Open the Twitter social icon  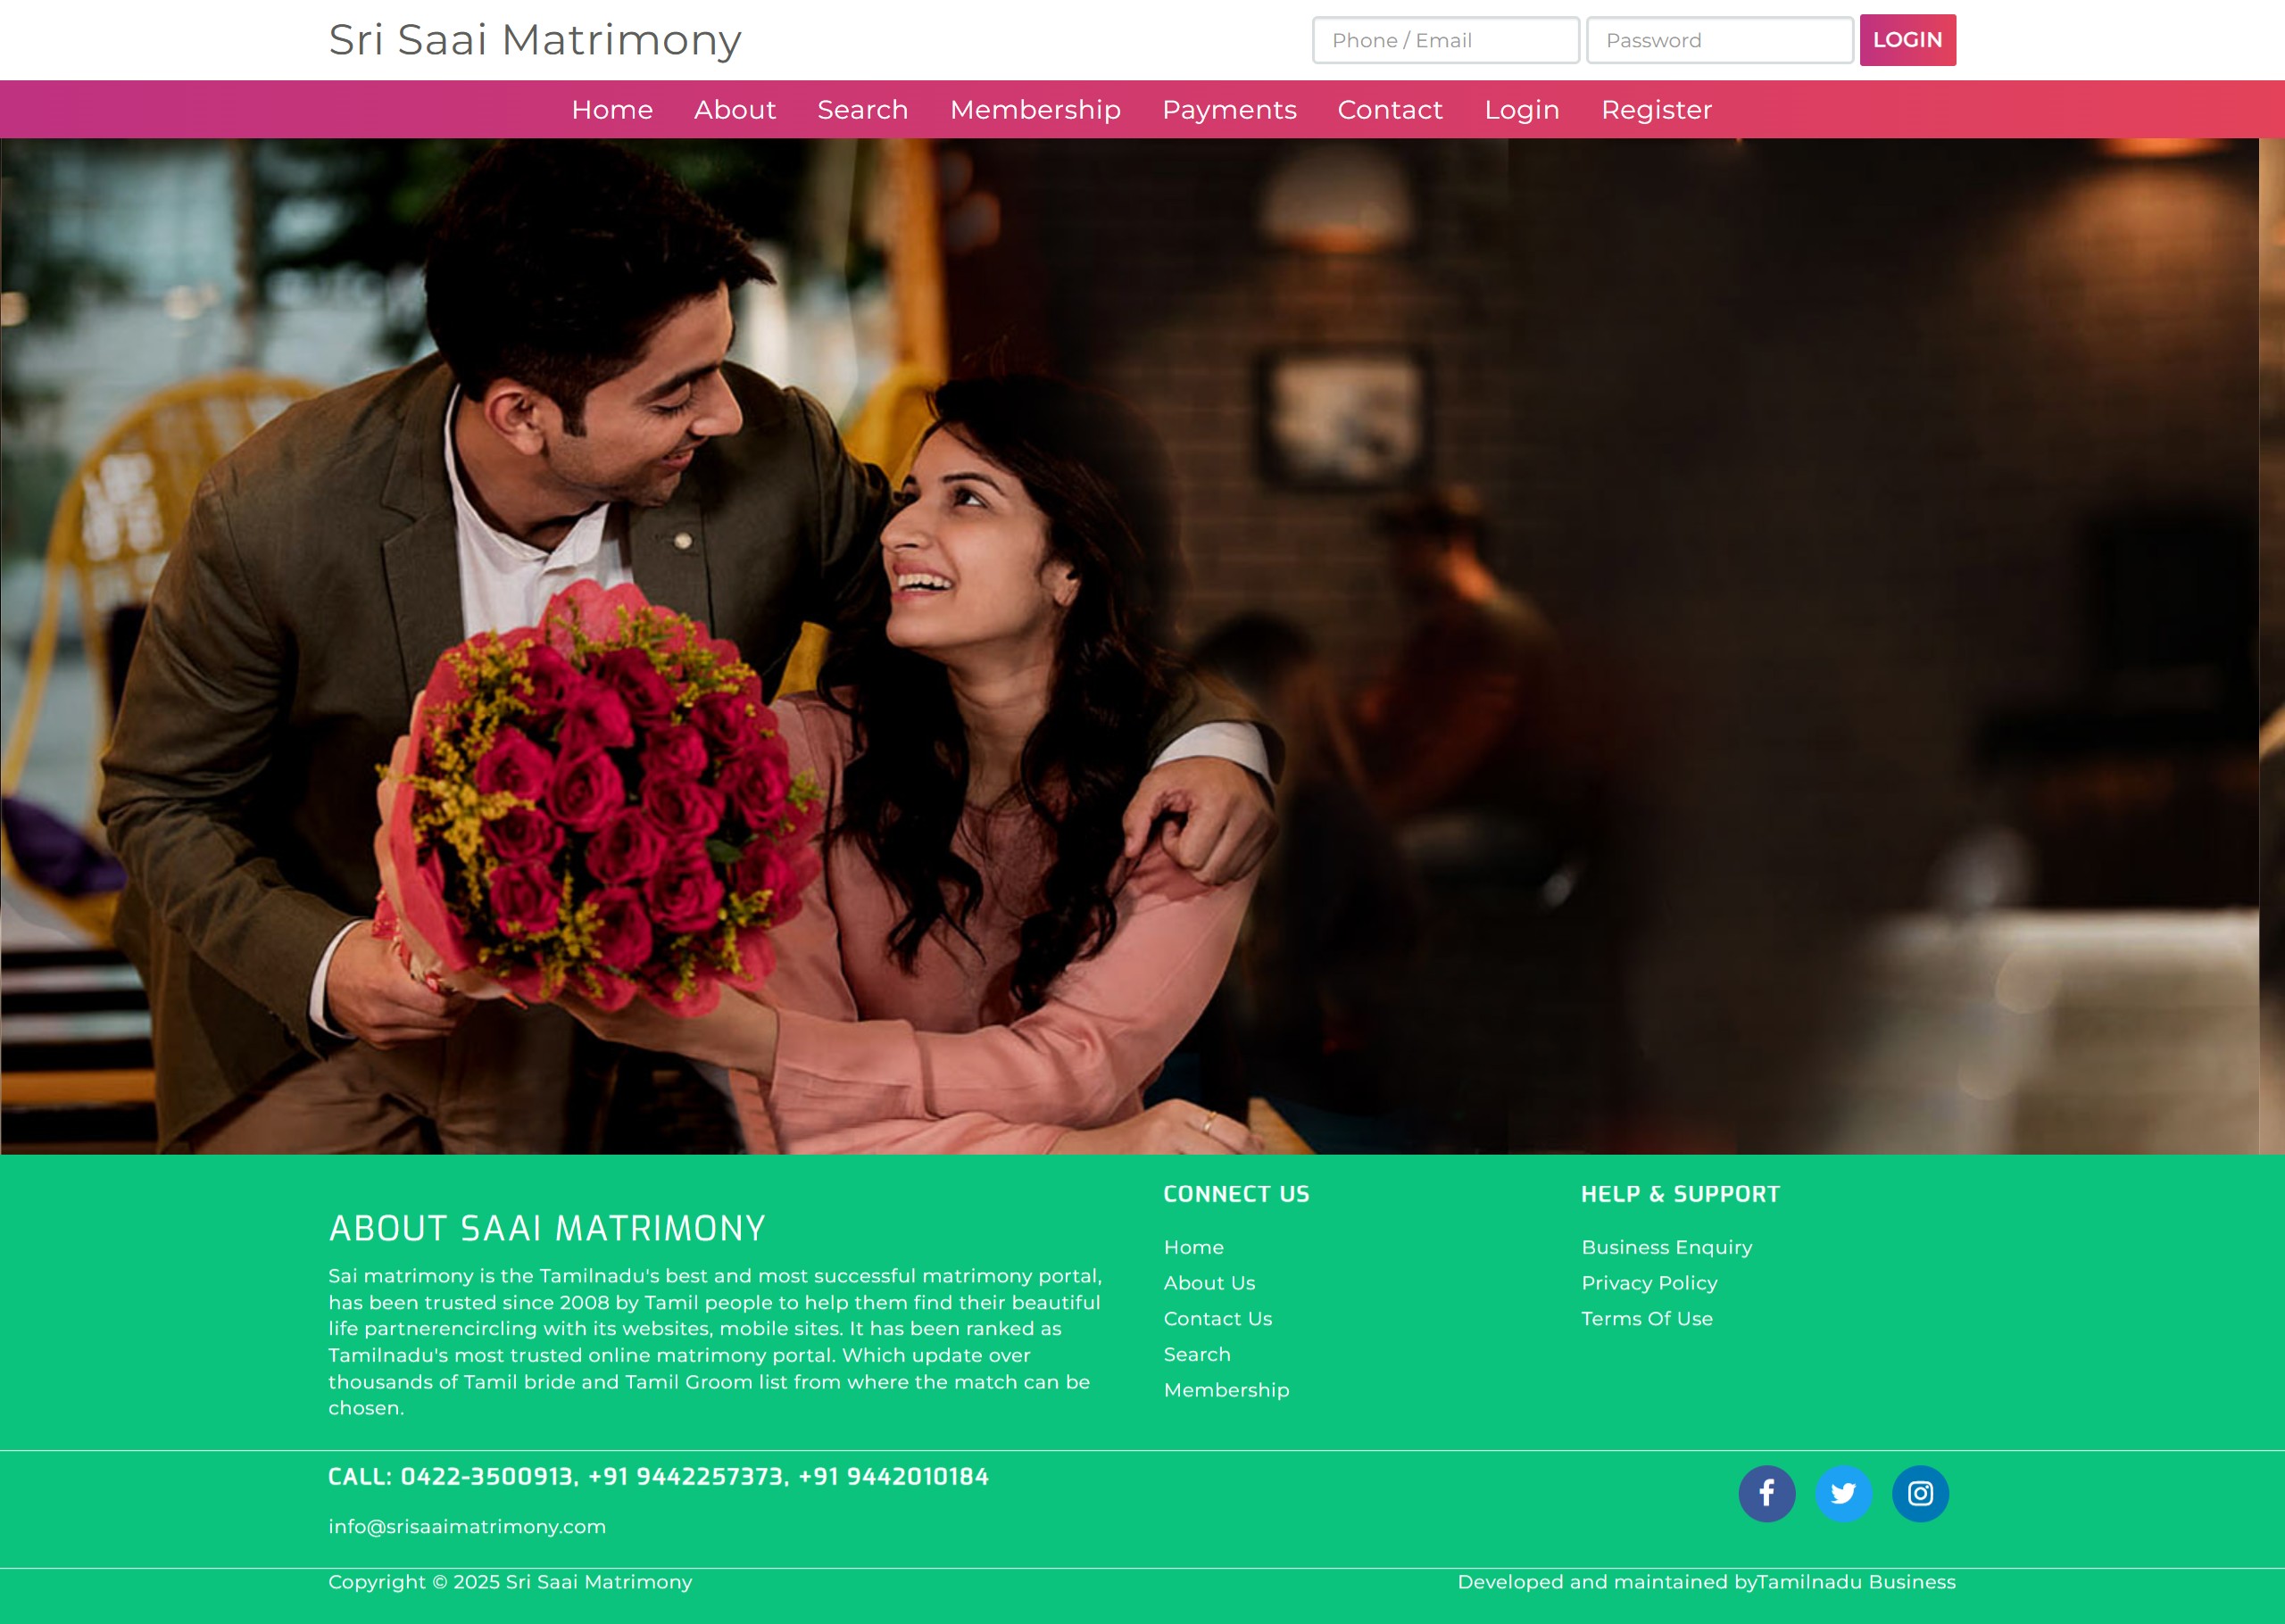(x=1843, y=1493)
